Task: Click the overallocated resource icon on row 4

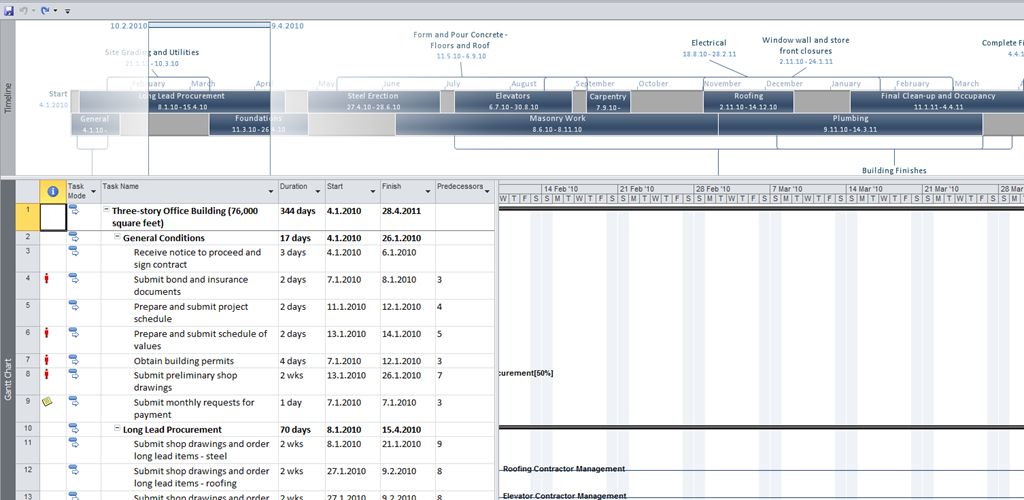Action: pos(45,280)
